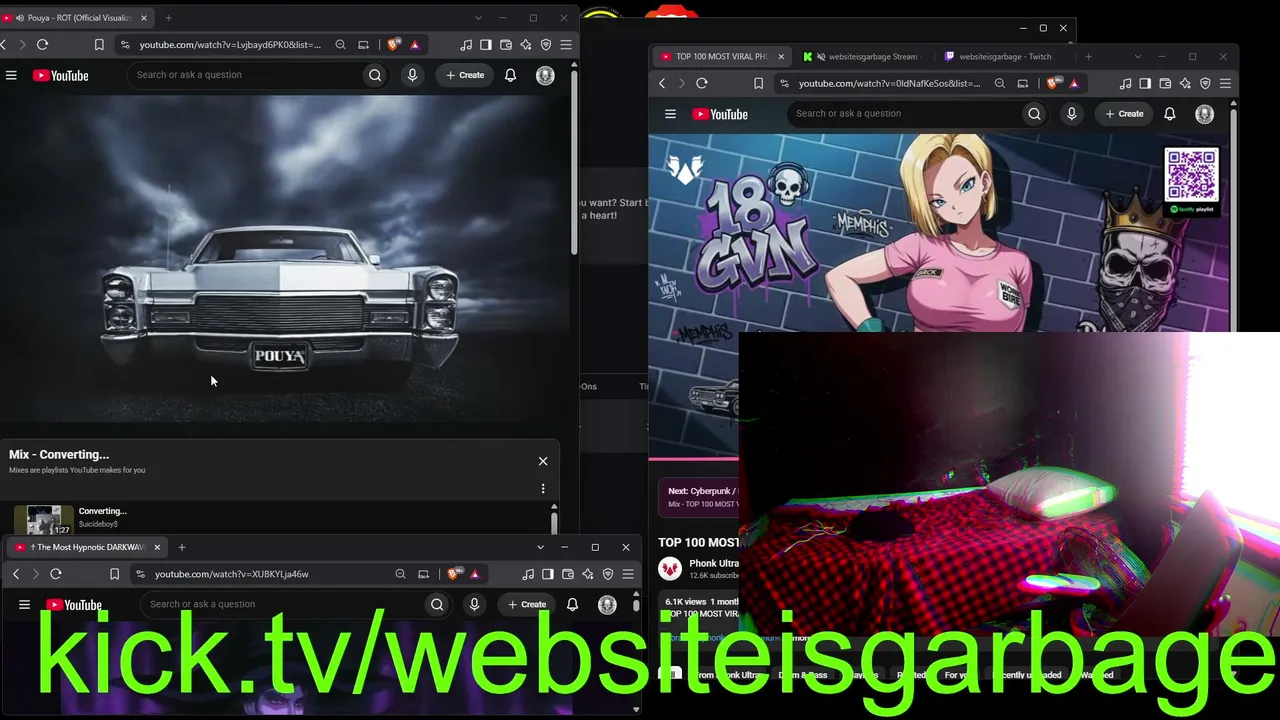
Task: Open a new tab in the DARKWAVE window
Action: click(x=182, y=547)
